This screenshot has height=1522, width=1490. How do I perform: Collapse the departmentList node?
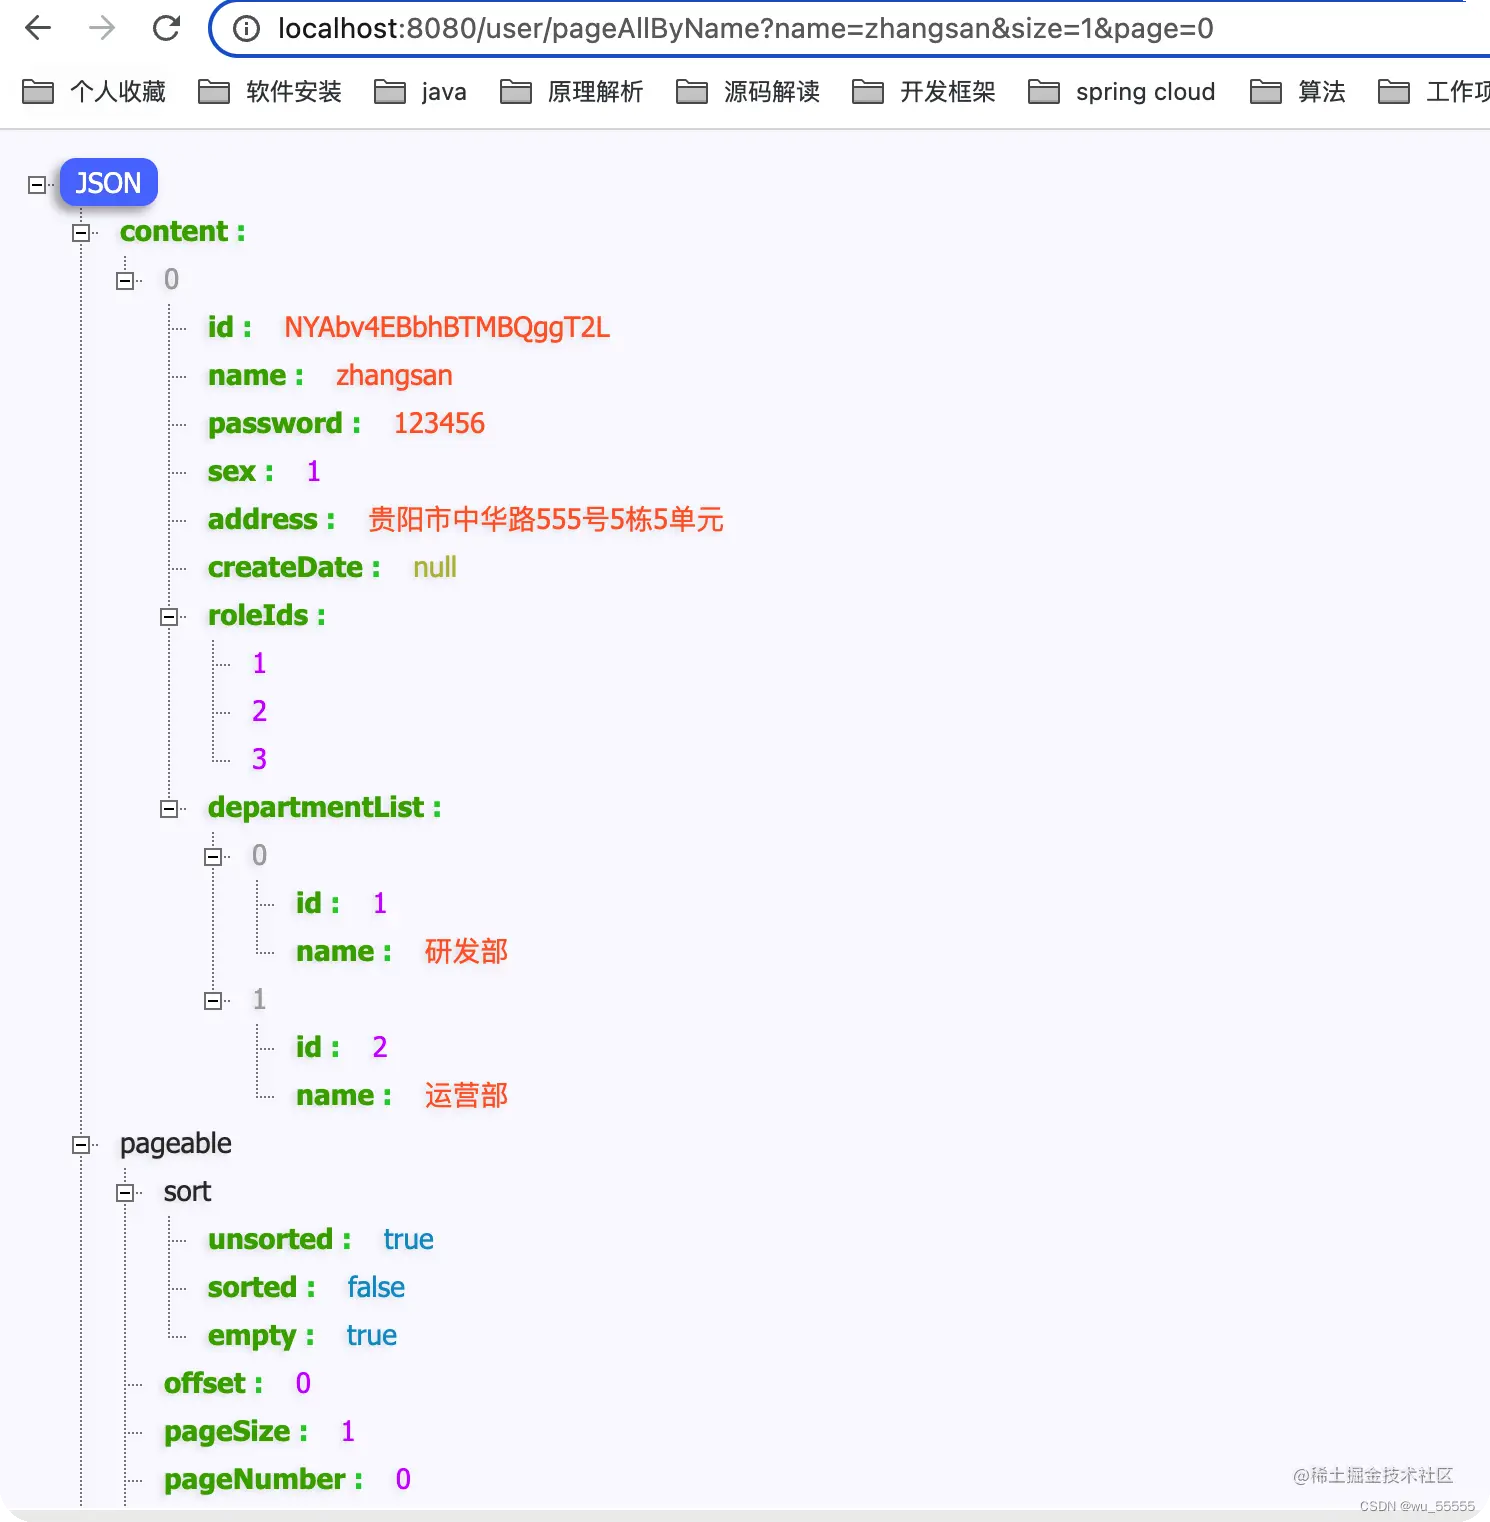coord(170,808)
